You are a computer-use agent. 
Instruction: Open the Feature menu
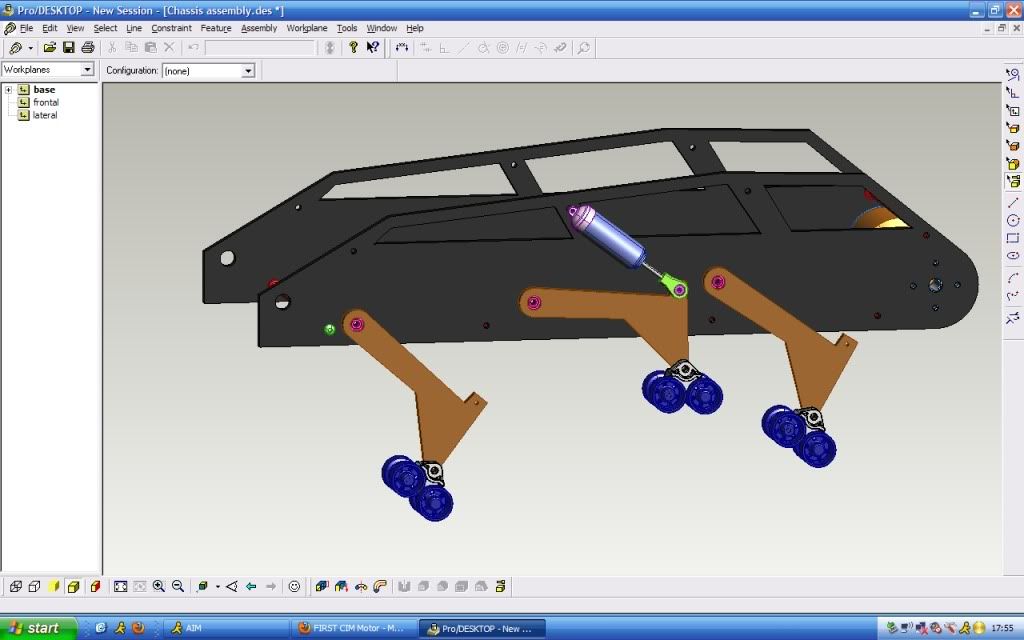[x=215, y=28]
